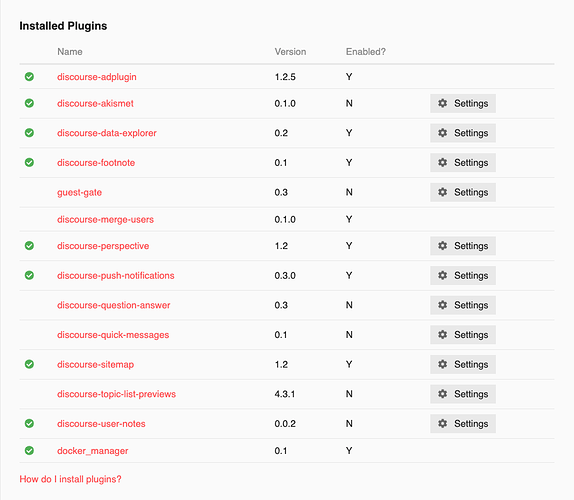Viewport: 574px width, 500px height.
Task: Click enabled value Y for docker_manager
Action: pyautogui.click(x=349, y=451)
